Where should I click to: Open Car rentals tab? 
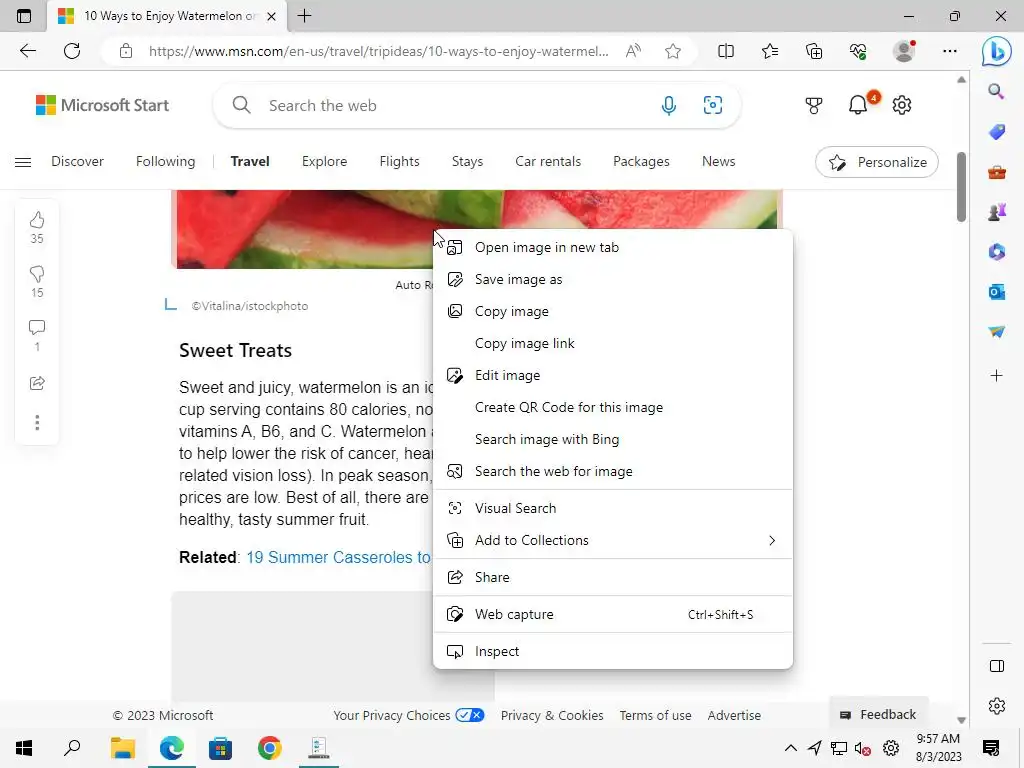tap(548, 161)
